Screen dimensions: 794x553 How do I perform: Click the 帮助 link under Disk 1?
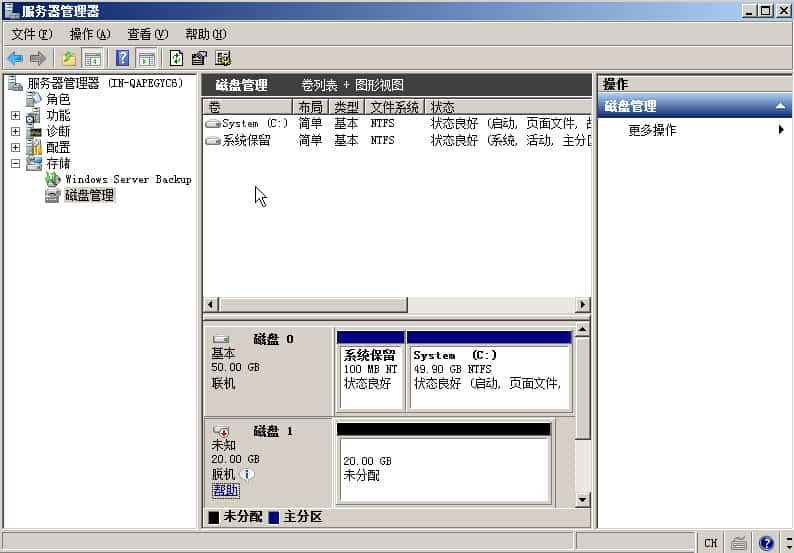226,490
